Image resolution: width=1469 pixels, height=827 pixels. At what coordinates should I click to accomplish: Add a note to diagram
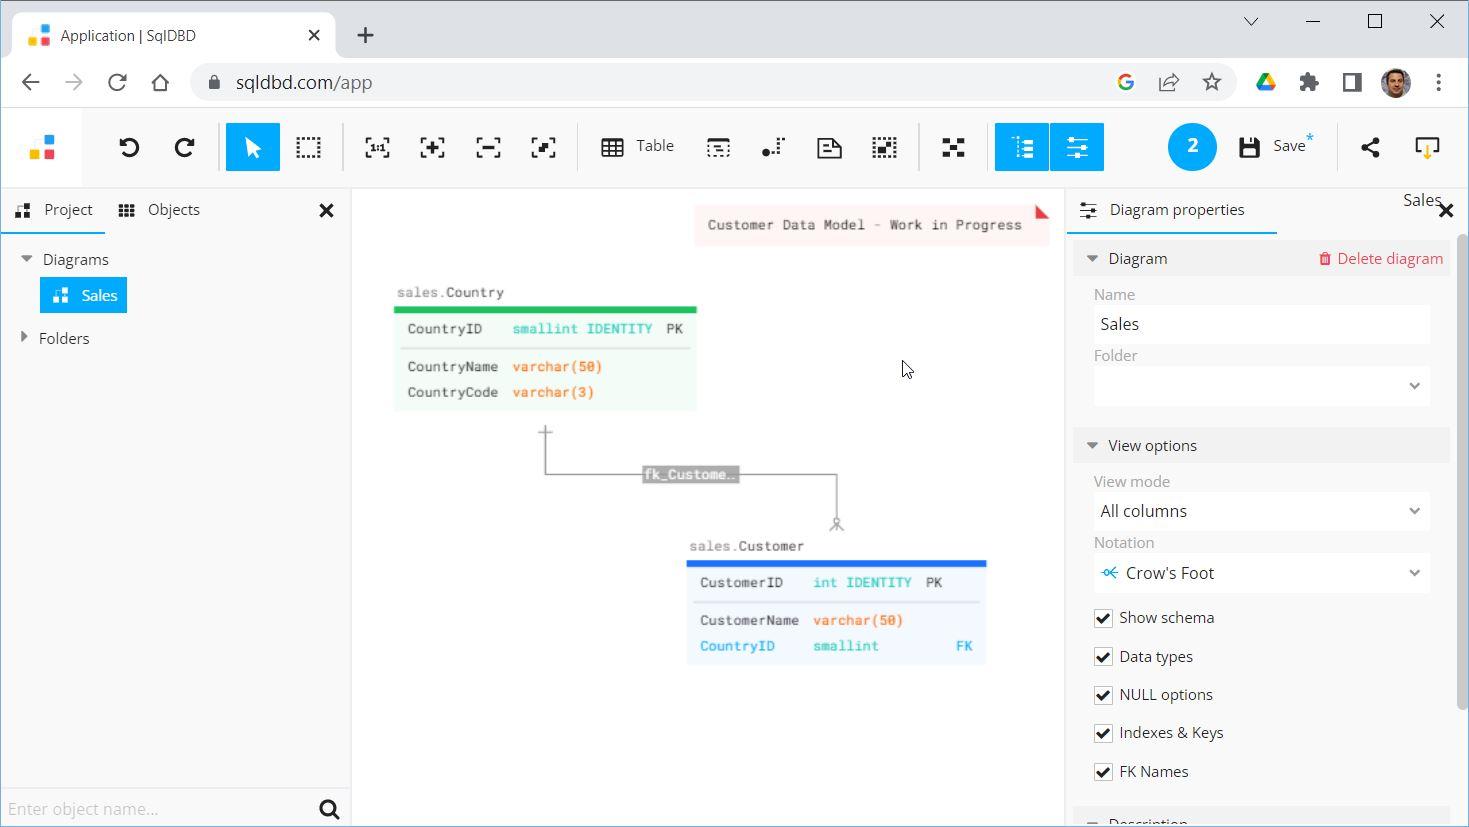click(x=829, y=148)
